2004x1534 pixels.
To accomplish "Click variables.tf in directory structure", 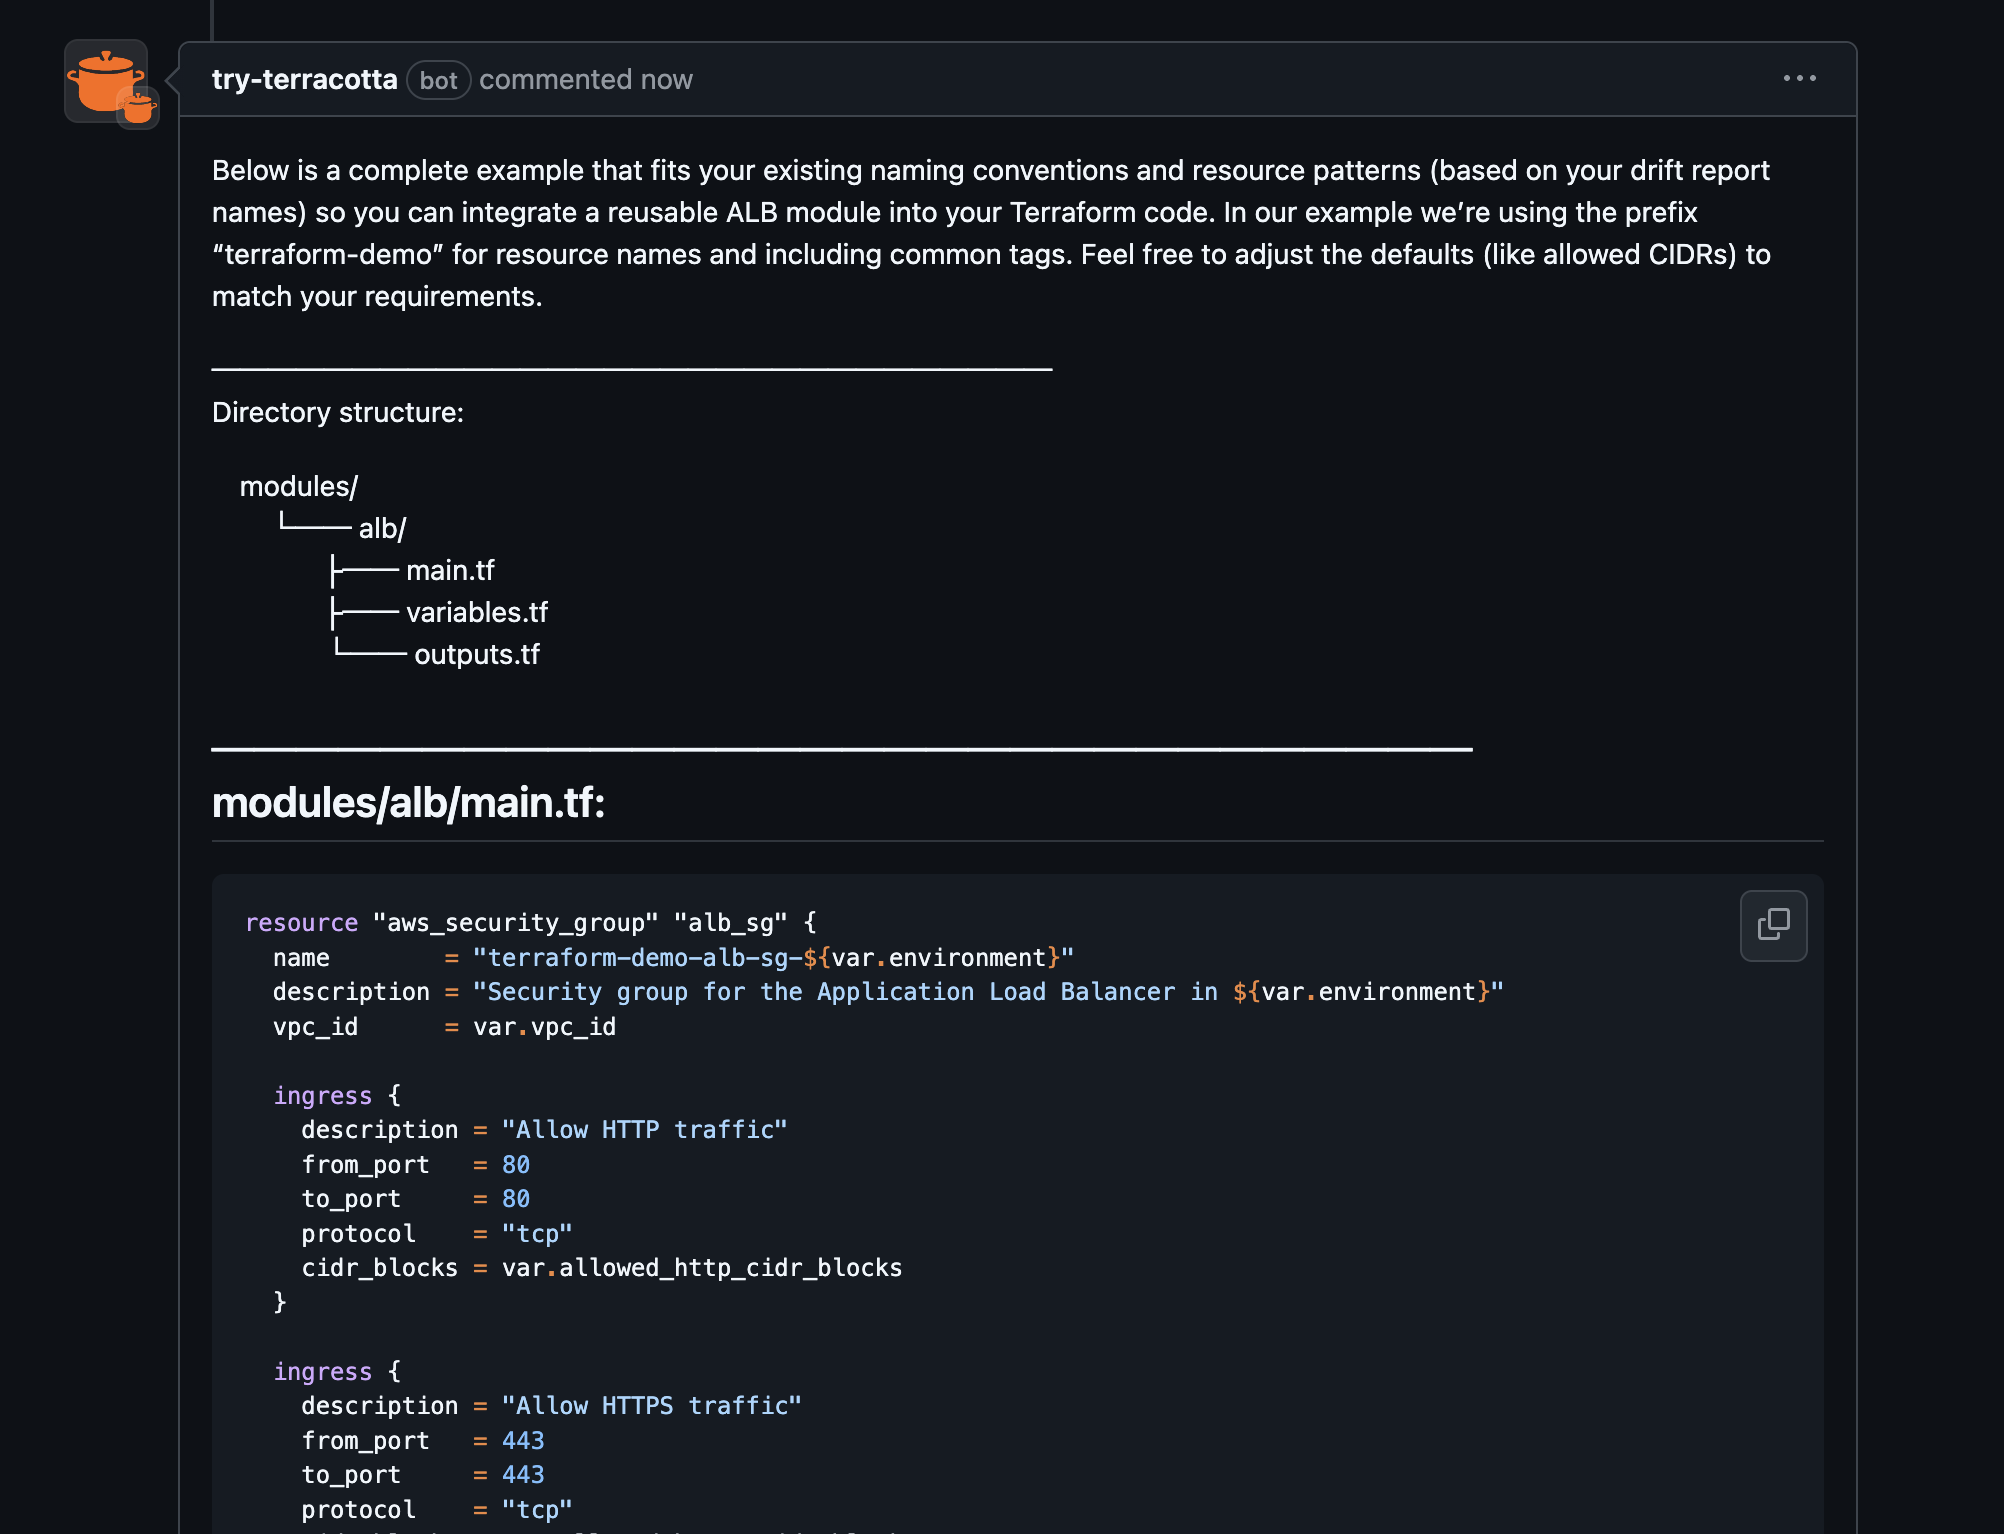I will (477, 613).
